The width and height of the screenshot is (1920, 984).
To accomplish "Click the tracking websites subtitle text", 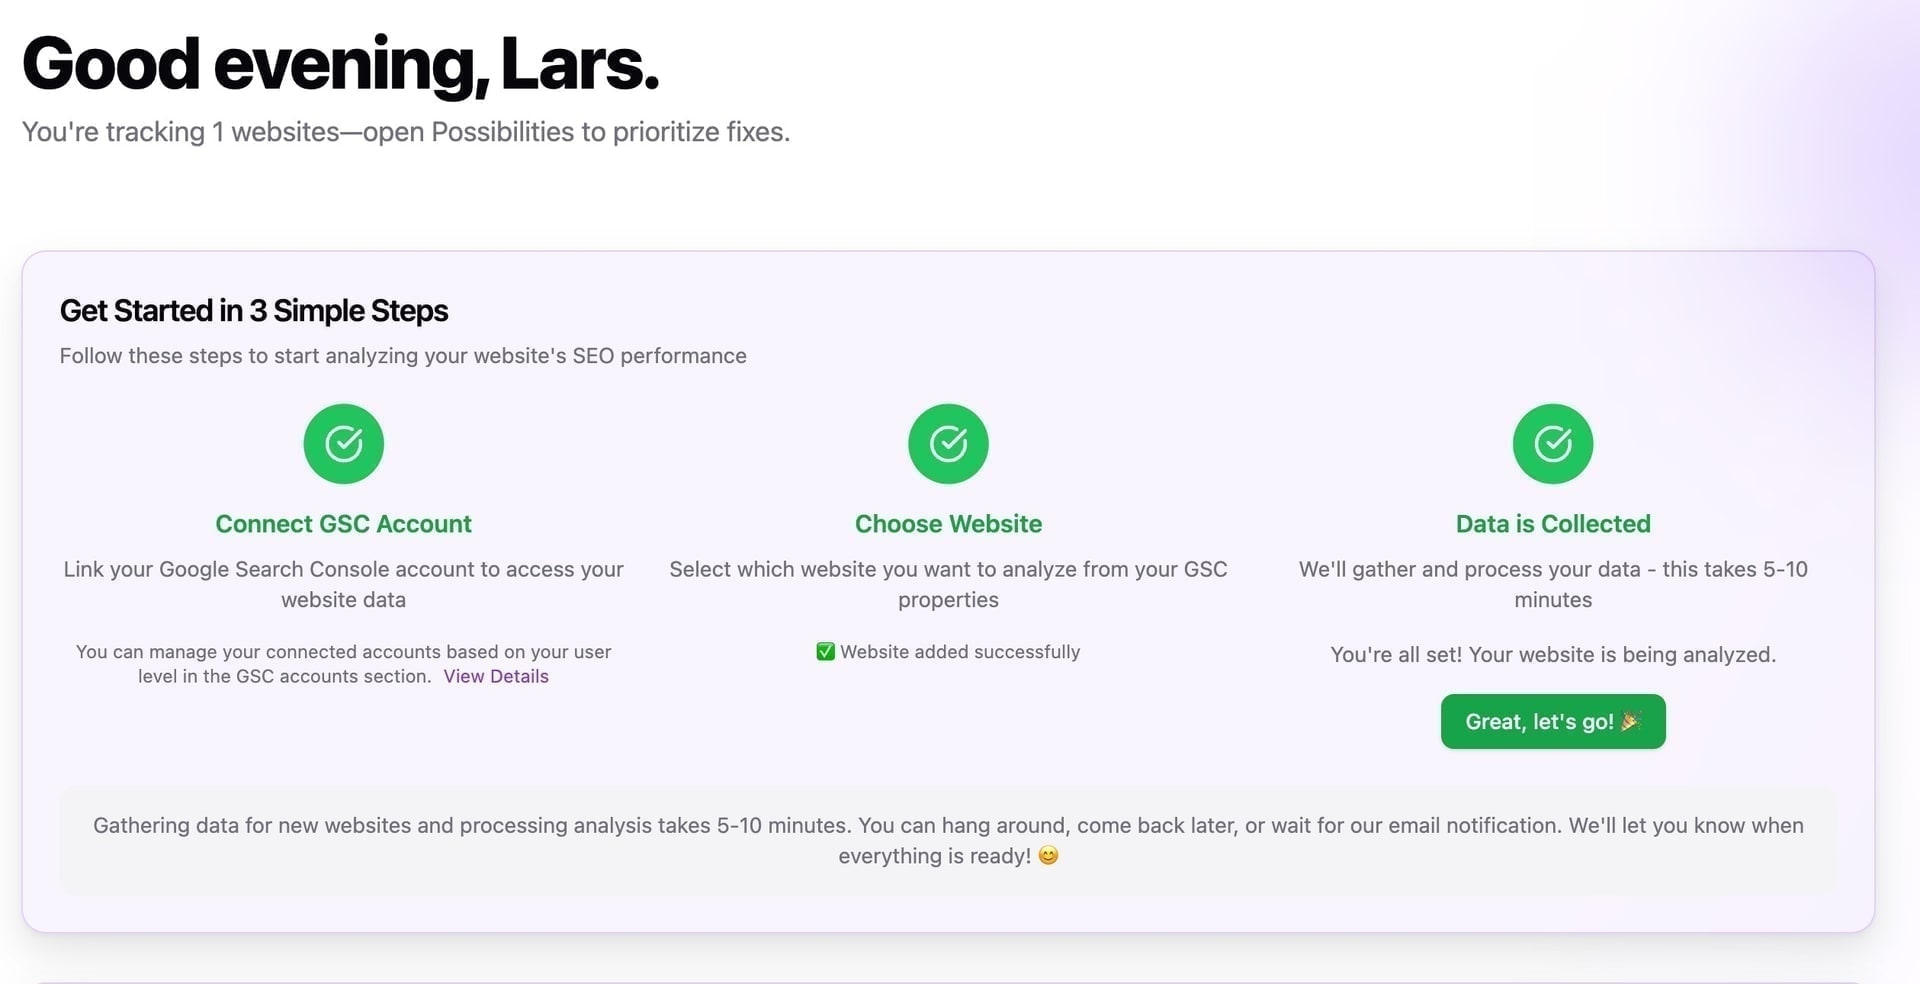I will click(406, 131).
